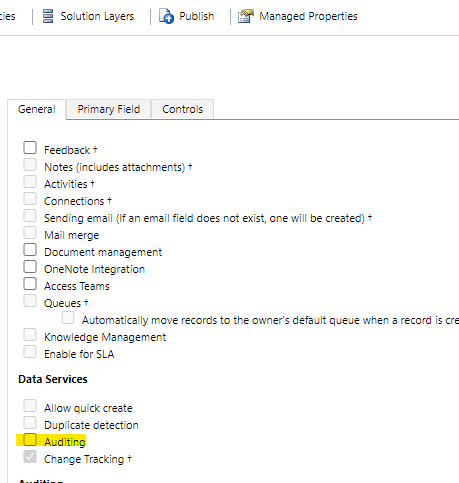The width and height of the screenshot is (459, 483).
Task: Toggle the Queues checkbox
Action: point(30,300)
